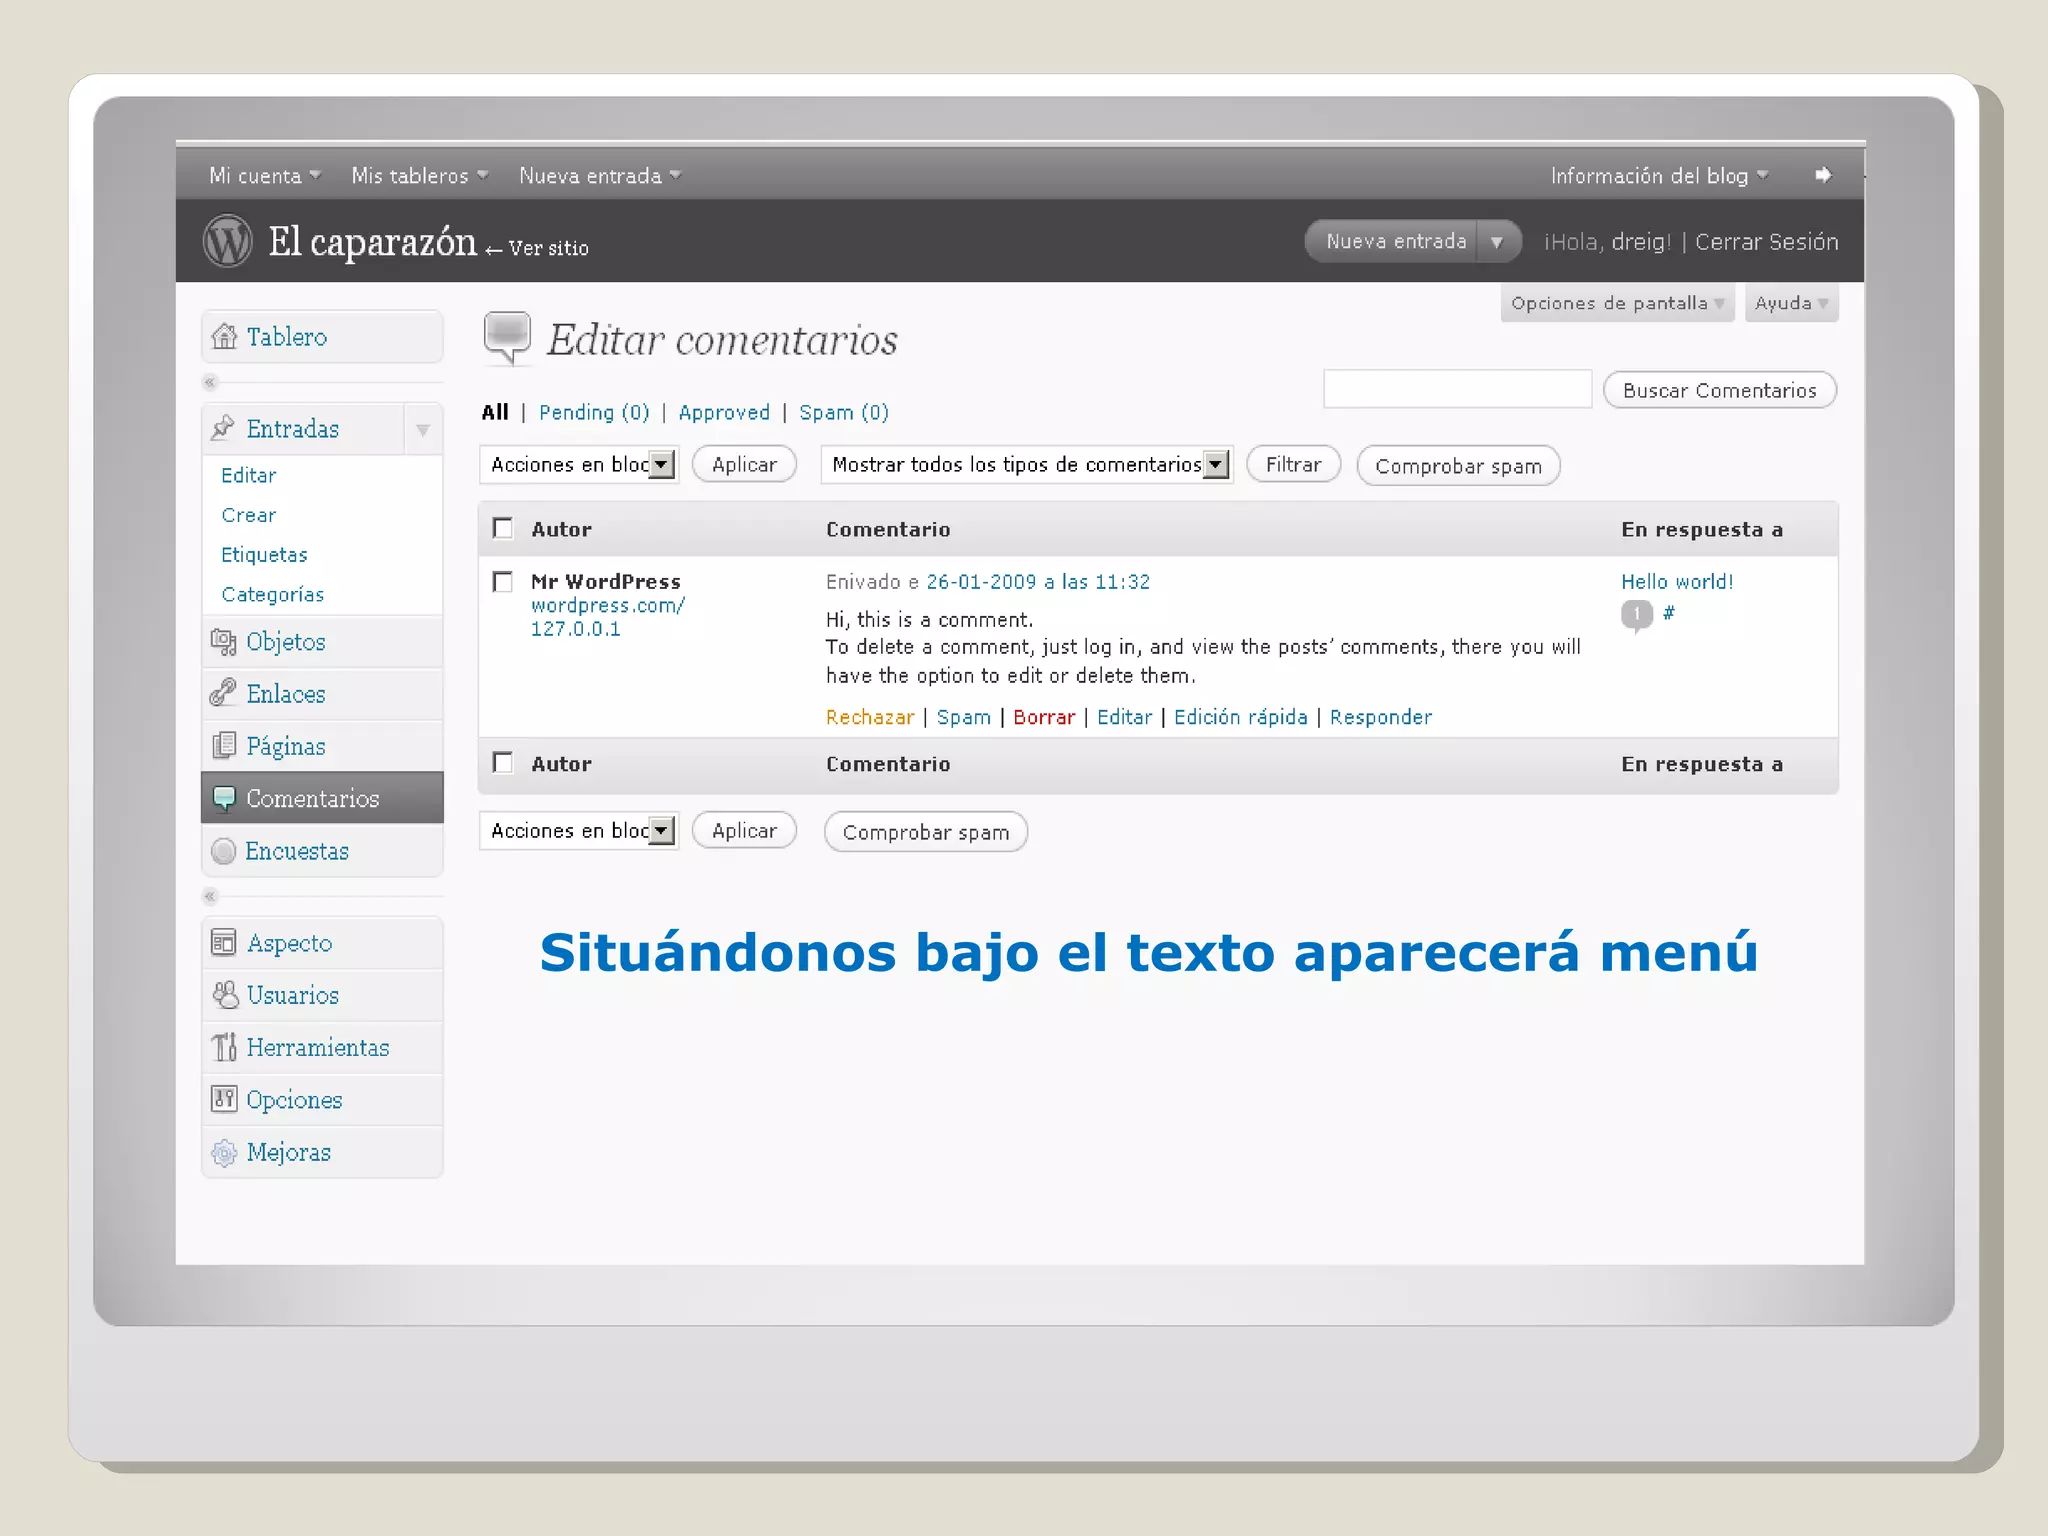Click the 26-01-2009 a las 11:32 date link
The width and height of the screenshot is (2048, 1536).
click(1038, 581)
